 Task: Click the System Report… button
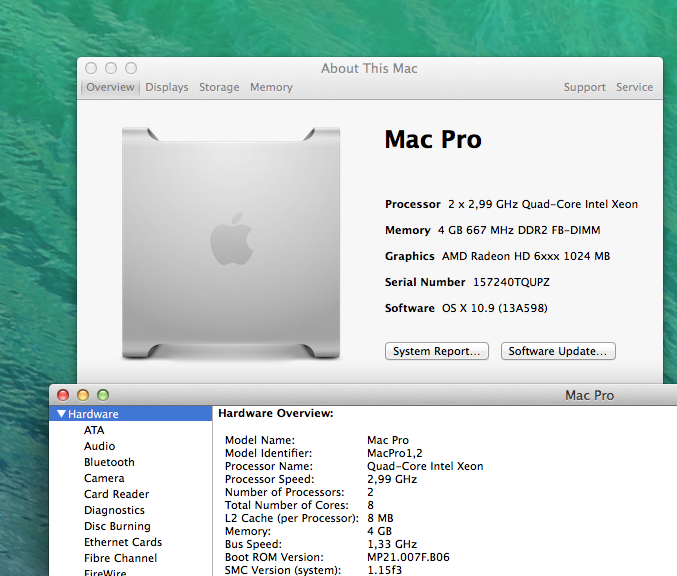pyautogui.click(x=437, y=351)
